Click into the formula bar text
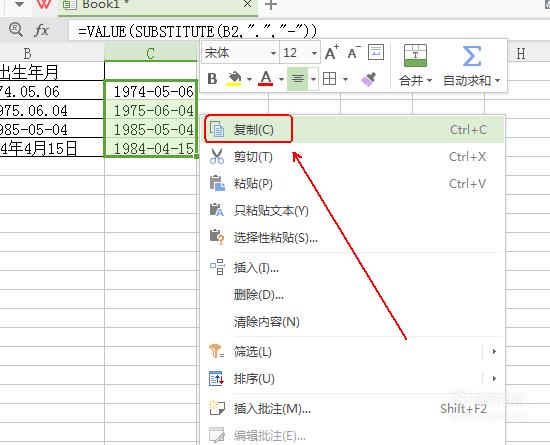The image size is (550, 445). [197, 31]
